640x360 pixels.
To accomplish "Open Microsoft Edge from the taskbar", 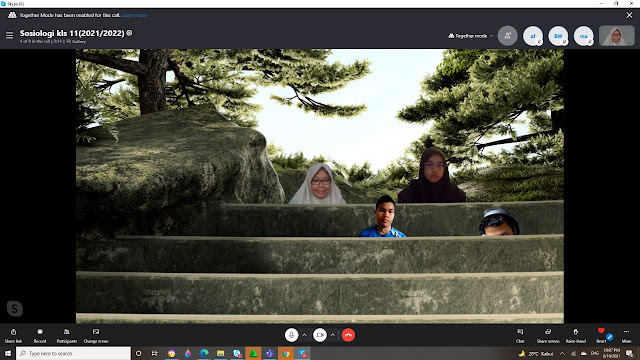I will point(204,353).
